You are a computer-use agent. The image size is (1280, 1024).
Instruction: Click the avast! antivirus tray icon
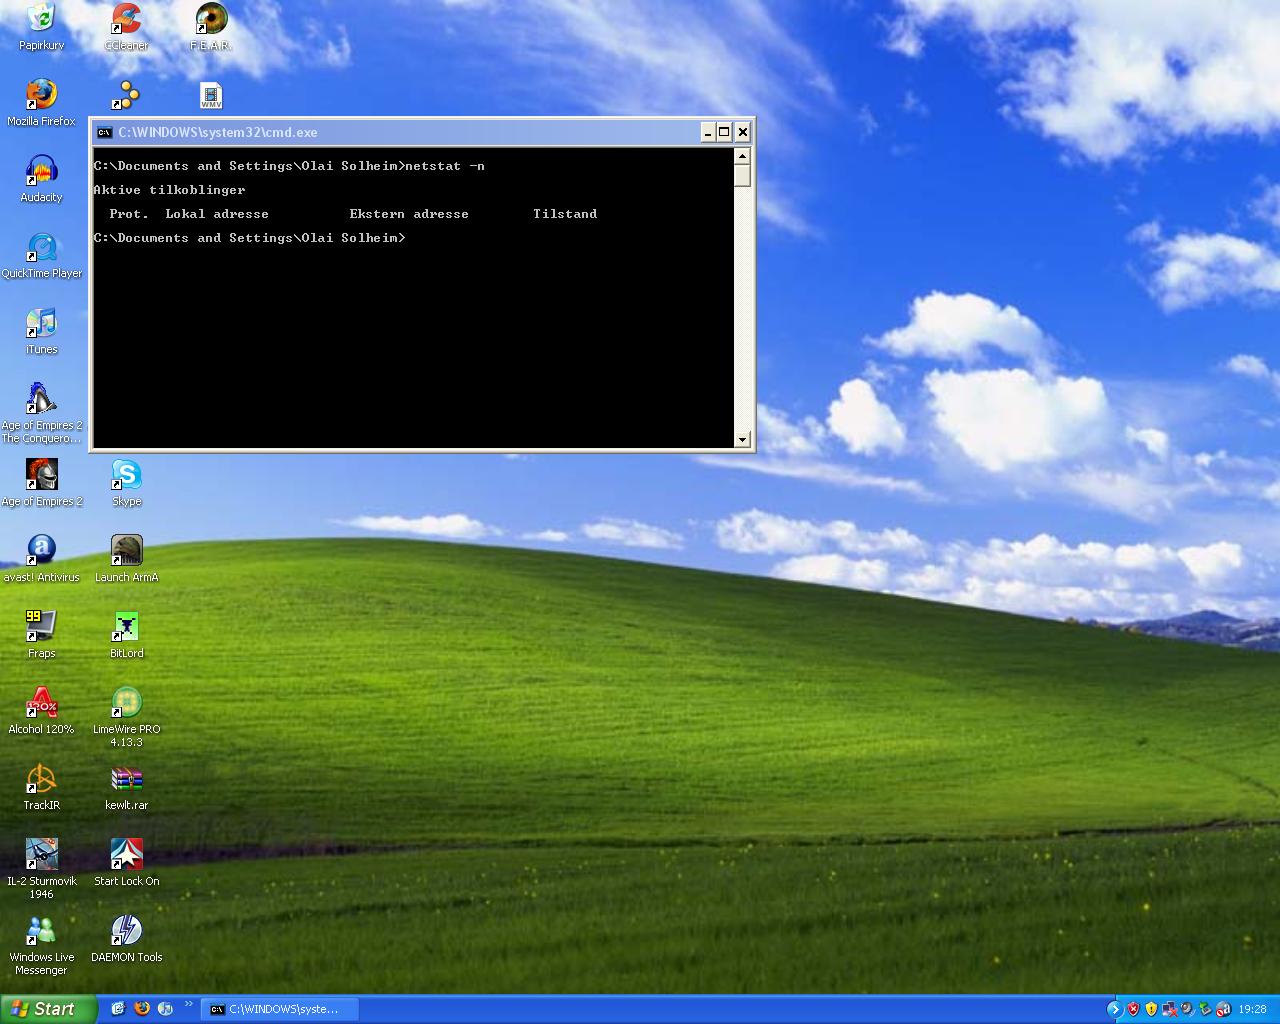point(1223,1009)
